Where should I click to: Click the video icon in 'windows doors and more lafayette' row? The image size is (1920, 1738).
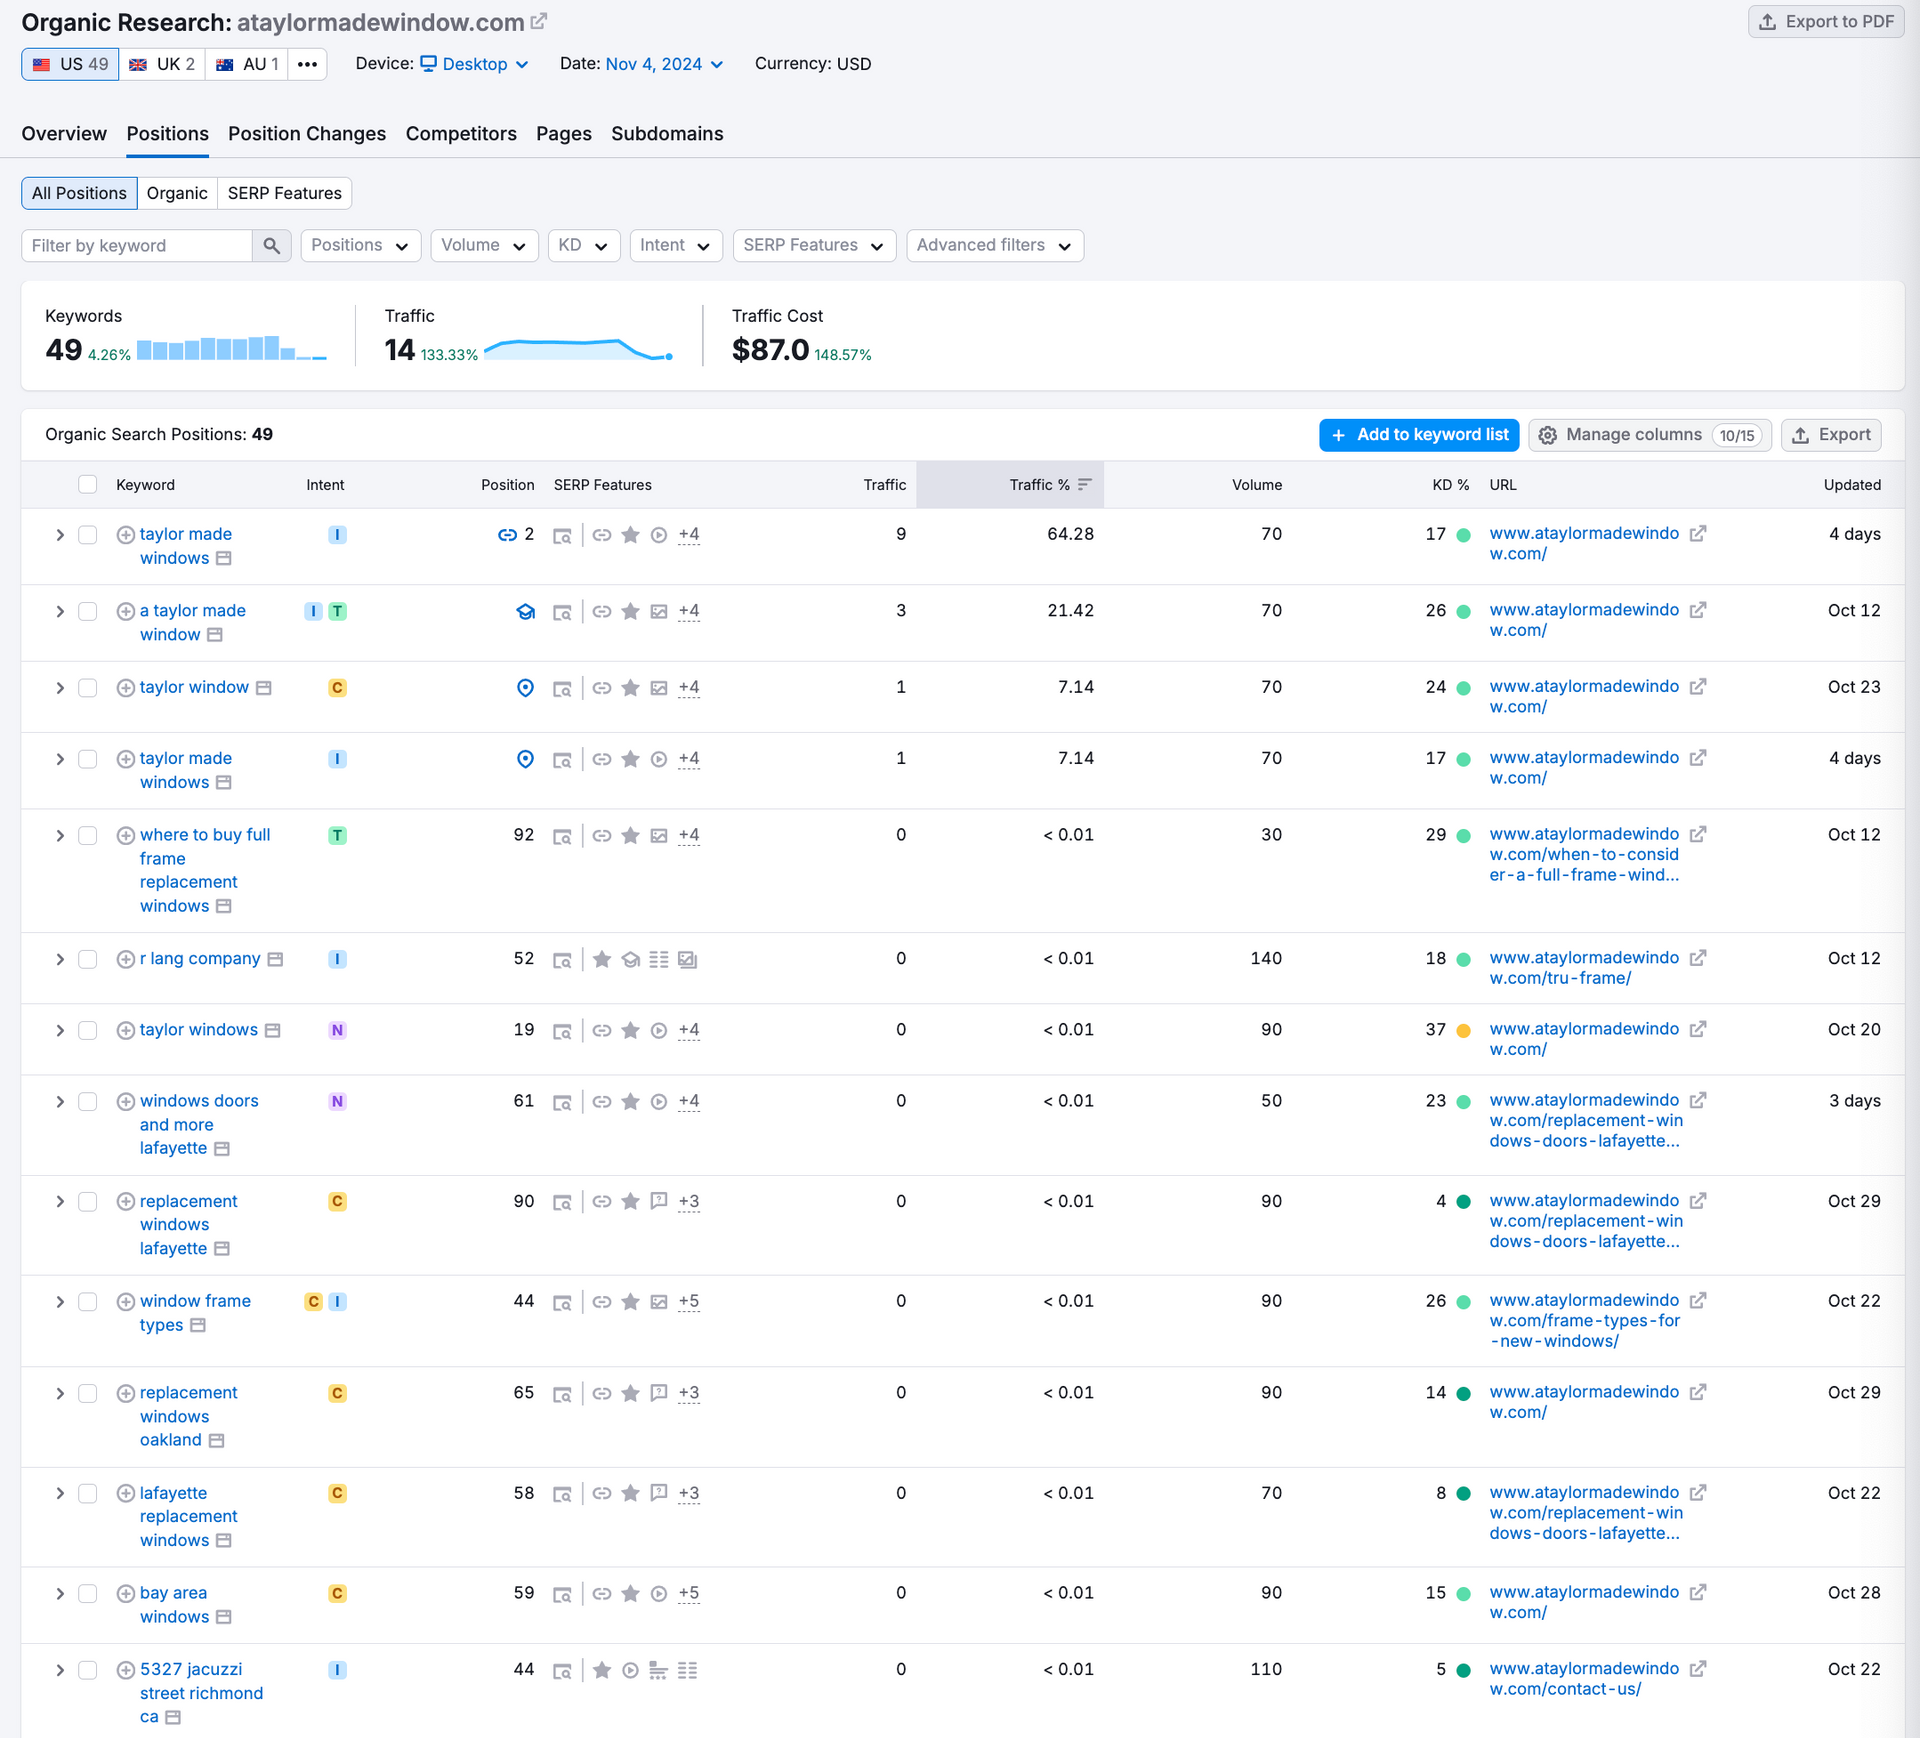tap(659, 1102)
